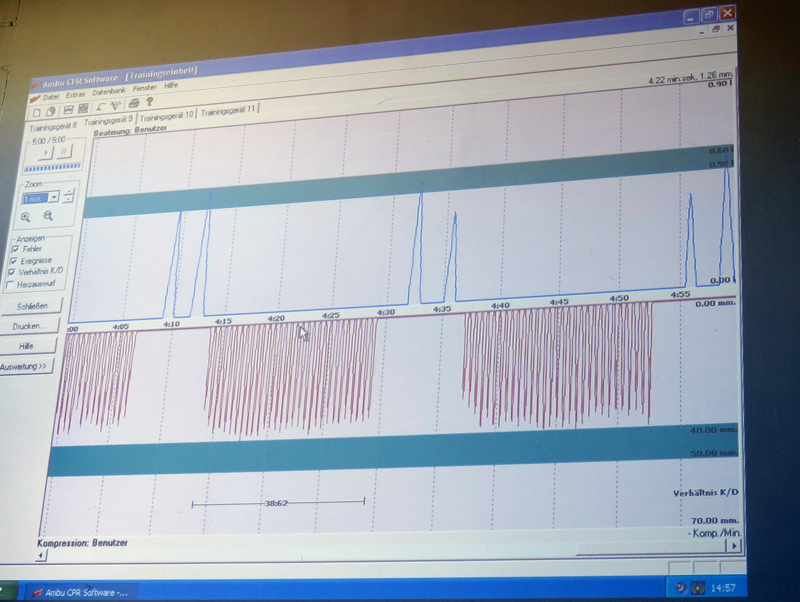Click the printer icon in the toolbar

pos(134,103)
